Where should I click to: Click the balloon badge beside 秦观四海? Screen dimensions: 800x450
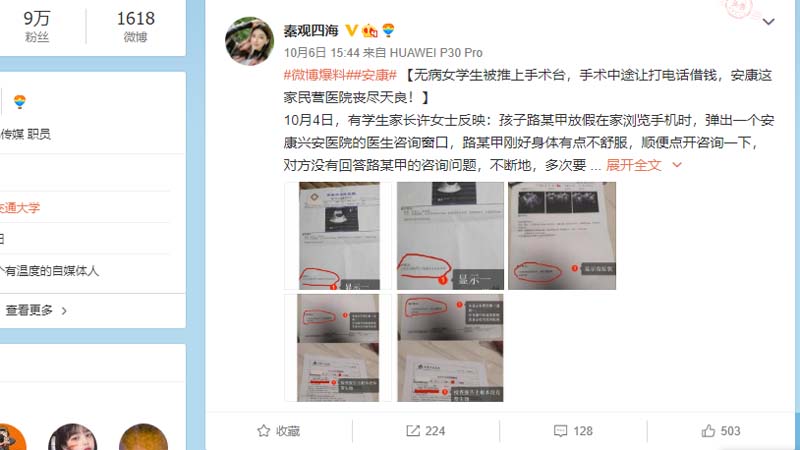(x=388, y=31)
